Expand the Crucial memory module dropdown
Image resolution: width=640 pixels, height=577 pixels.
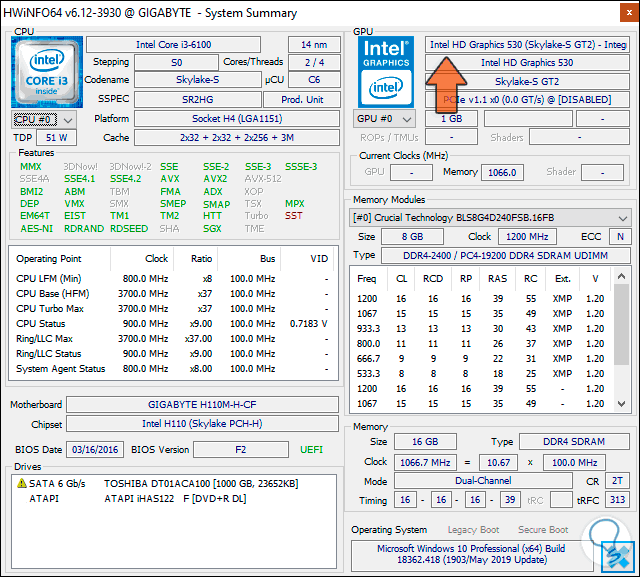tap(621, 217)
